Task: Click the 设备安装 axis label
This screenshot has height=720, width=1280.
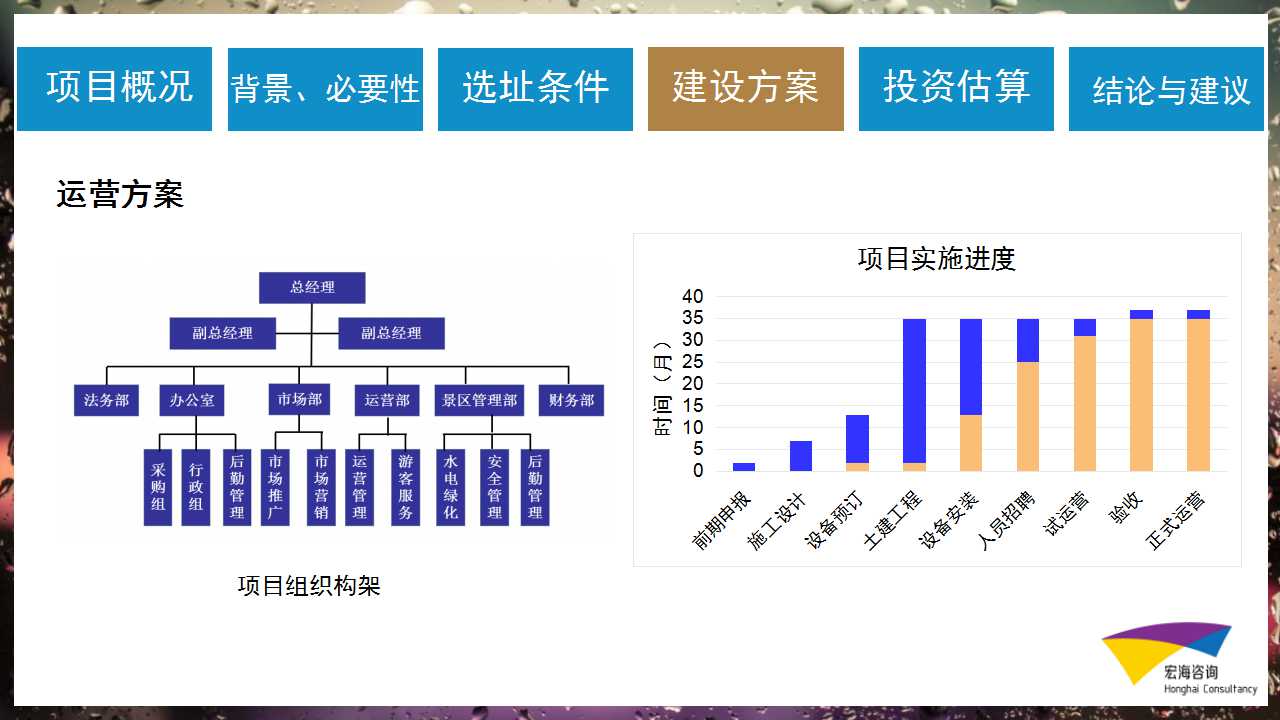Action: 949,521
